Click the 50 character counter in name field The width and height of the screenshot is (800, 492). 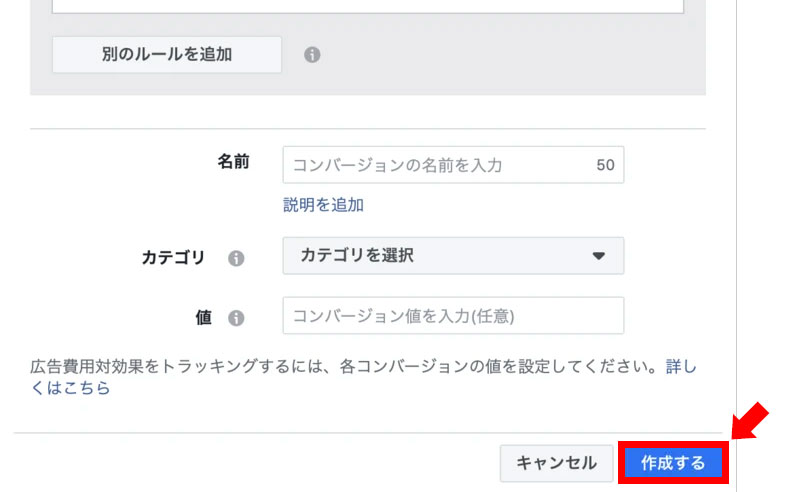tap(605, 165)
